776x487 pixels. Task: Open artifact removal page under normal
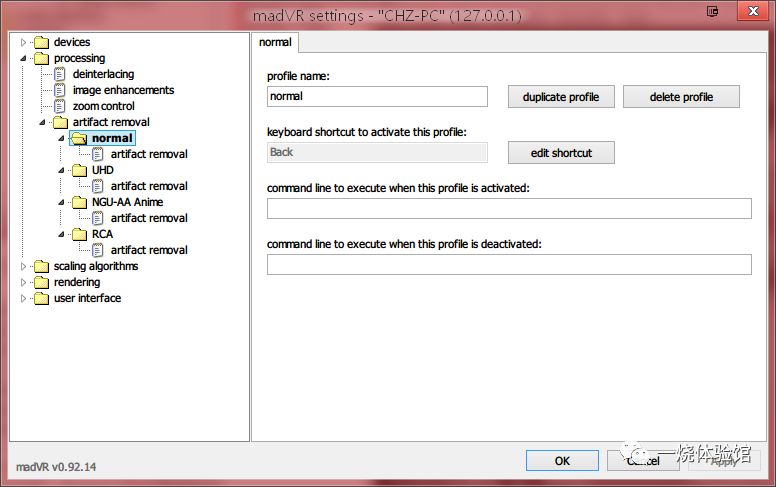click(x=149, y=154)
